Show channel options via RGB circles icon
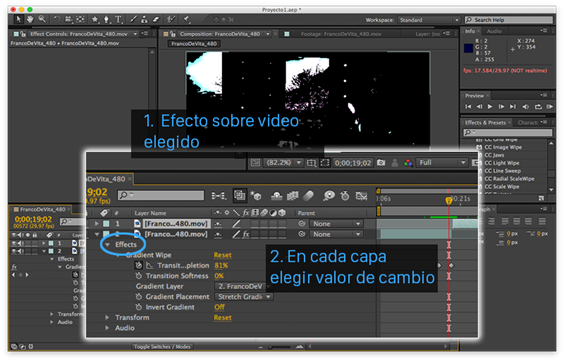Image resolution: width=564 pixels, height=361 pixels. point(408,163)
